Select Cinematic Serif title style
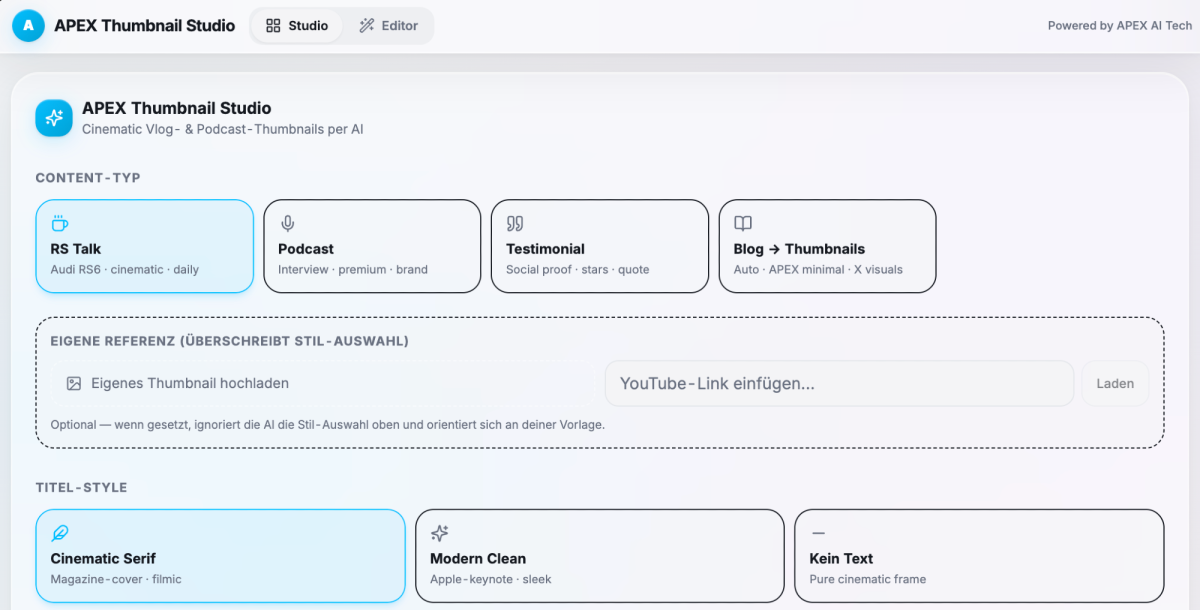 click(221, 556)
